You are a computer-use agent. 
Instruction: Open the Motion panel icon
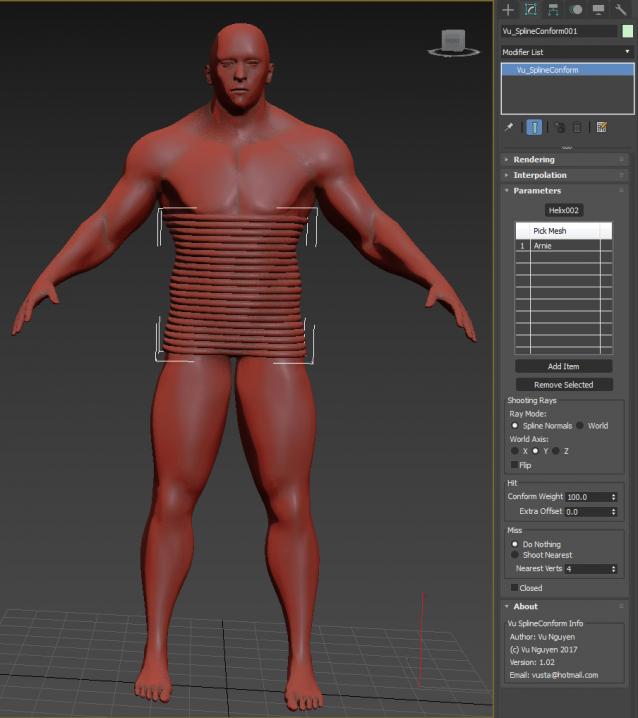click(x=576, y=10)
